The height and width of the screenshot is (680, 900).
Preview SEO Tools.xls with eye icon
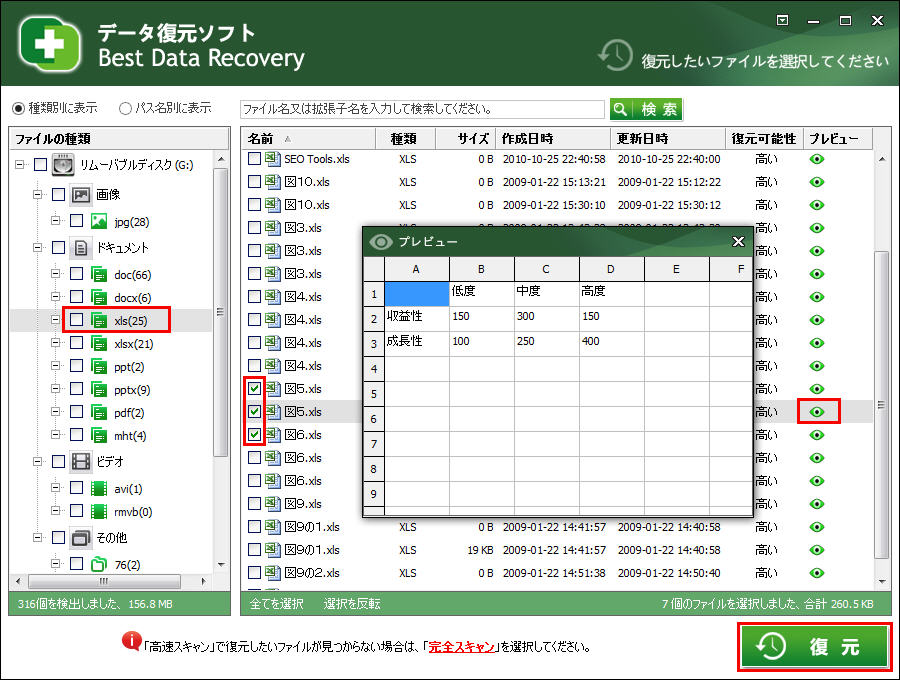coord(817,159)
